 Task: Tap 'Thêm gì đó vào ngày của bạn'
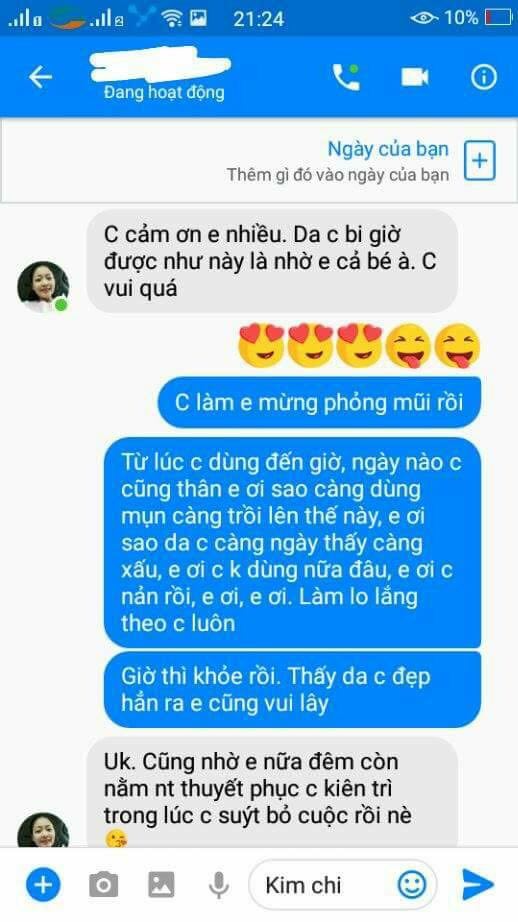[338, 175]
